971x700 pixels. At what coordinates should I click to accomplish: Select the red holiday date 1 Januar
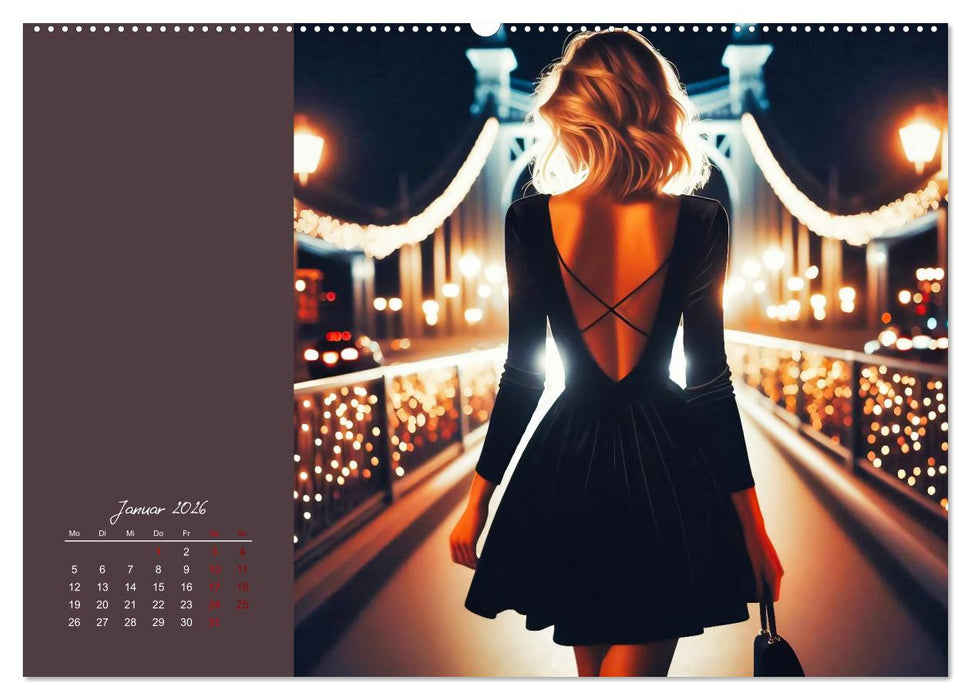point(158,552)
